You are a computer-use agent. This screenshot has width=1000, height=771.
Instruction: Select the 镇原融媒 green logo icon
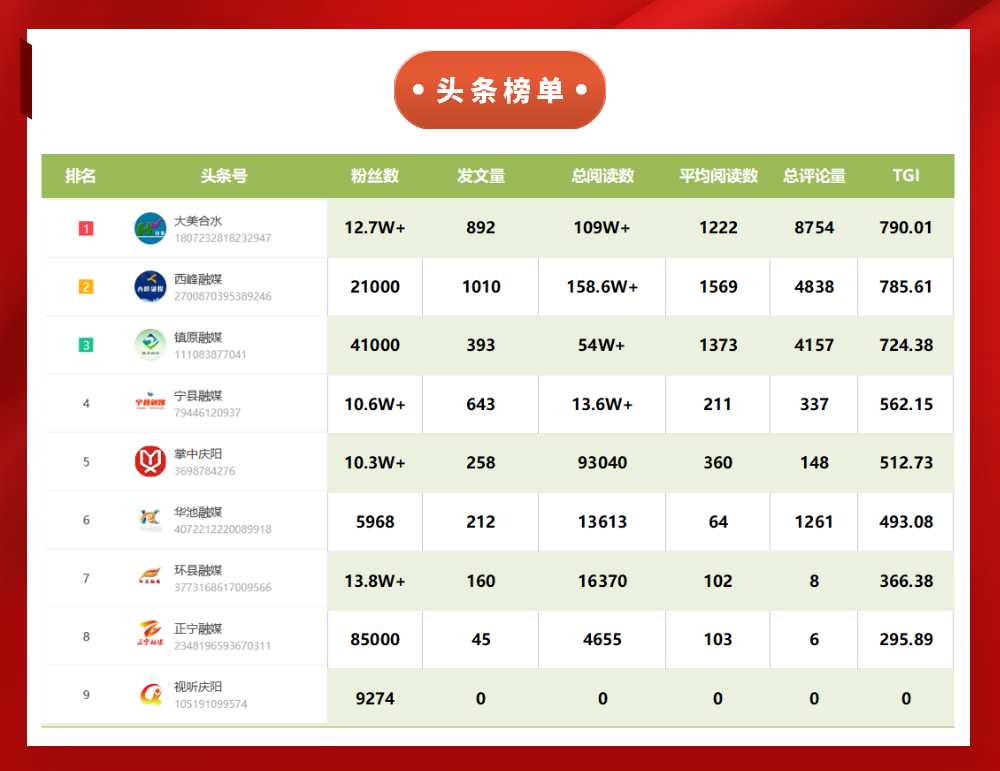coord(150,345)
